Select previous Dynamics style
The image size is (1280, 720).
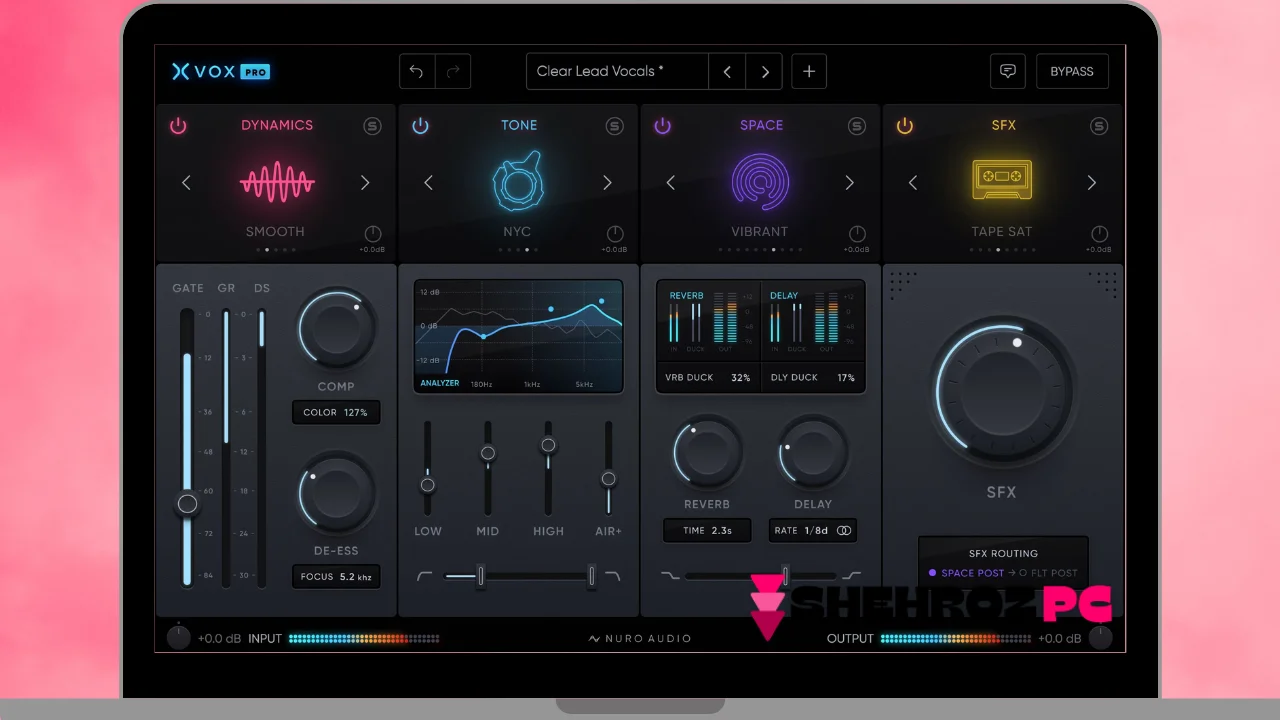click(186, 182)
